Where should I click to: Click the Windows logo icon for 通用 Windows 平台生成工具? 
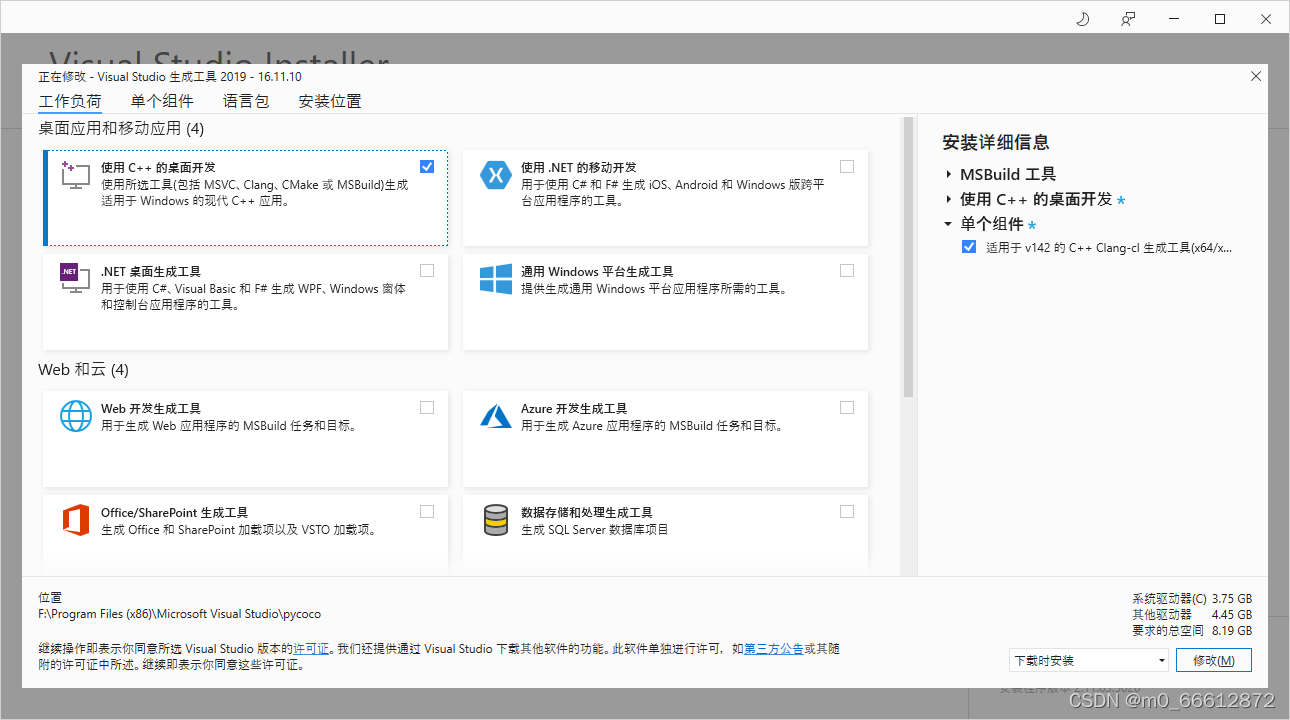496,280
